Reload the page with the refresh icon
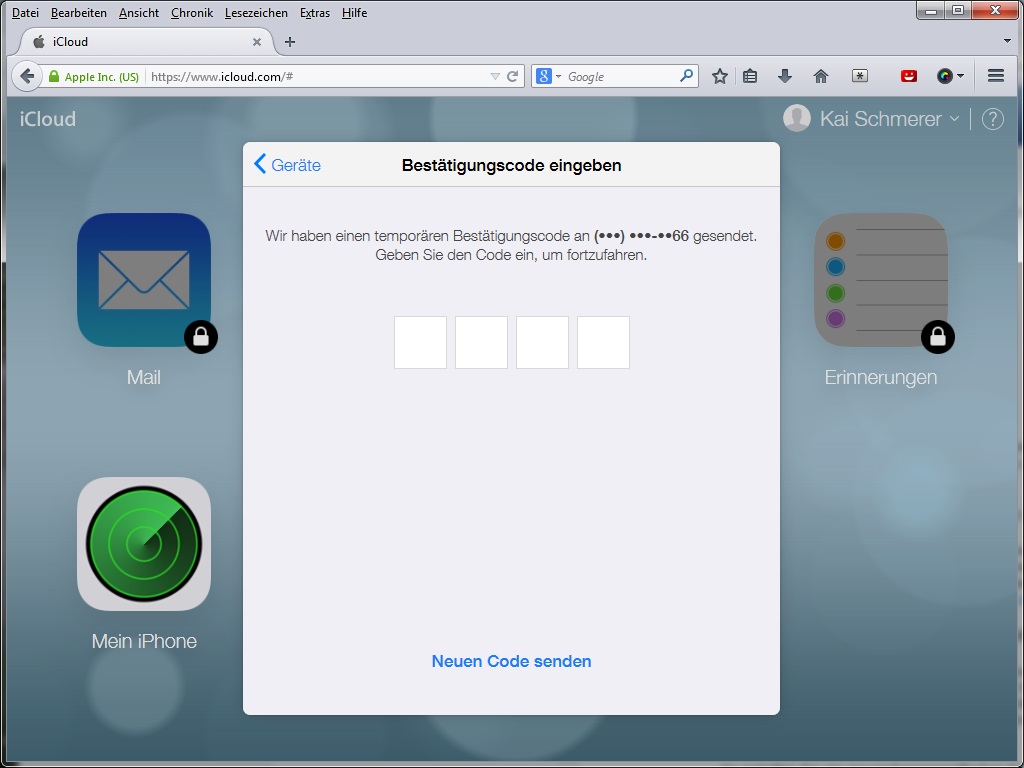The height and width of the screenshot is (768, 1024). (x=513, y=76)
